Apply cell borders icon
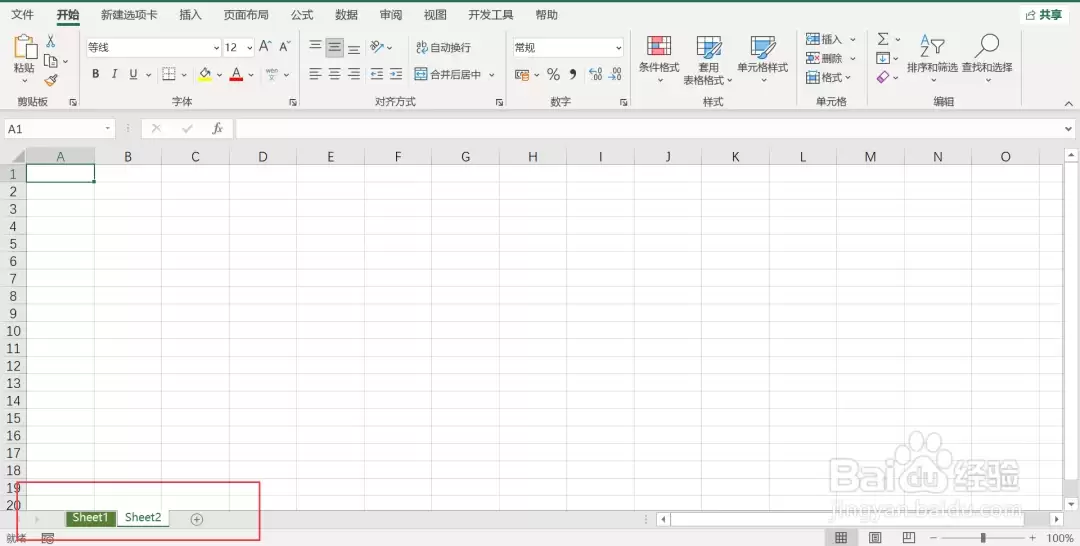Viewport: 1080px width, 546px height. [x=169, y=74]
